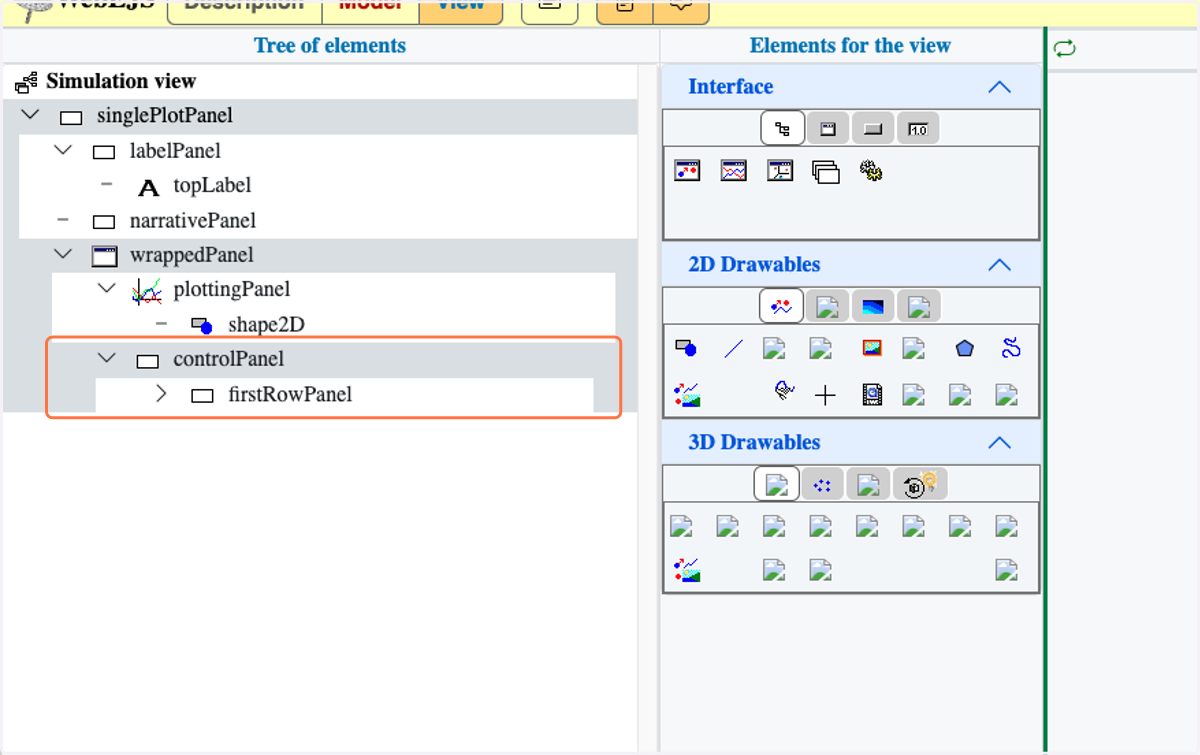The width and height of the screenshot is (1200, 755).
Task: Pick the 3D Drawables group image icon
Action: tap(687, 571)
